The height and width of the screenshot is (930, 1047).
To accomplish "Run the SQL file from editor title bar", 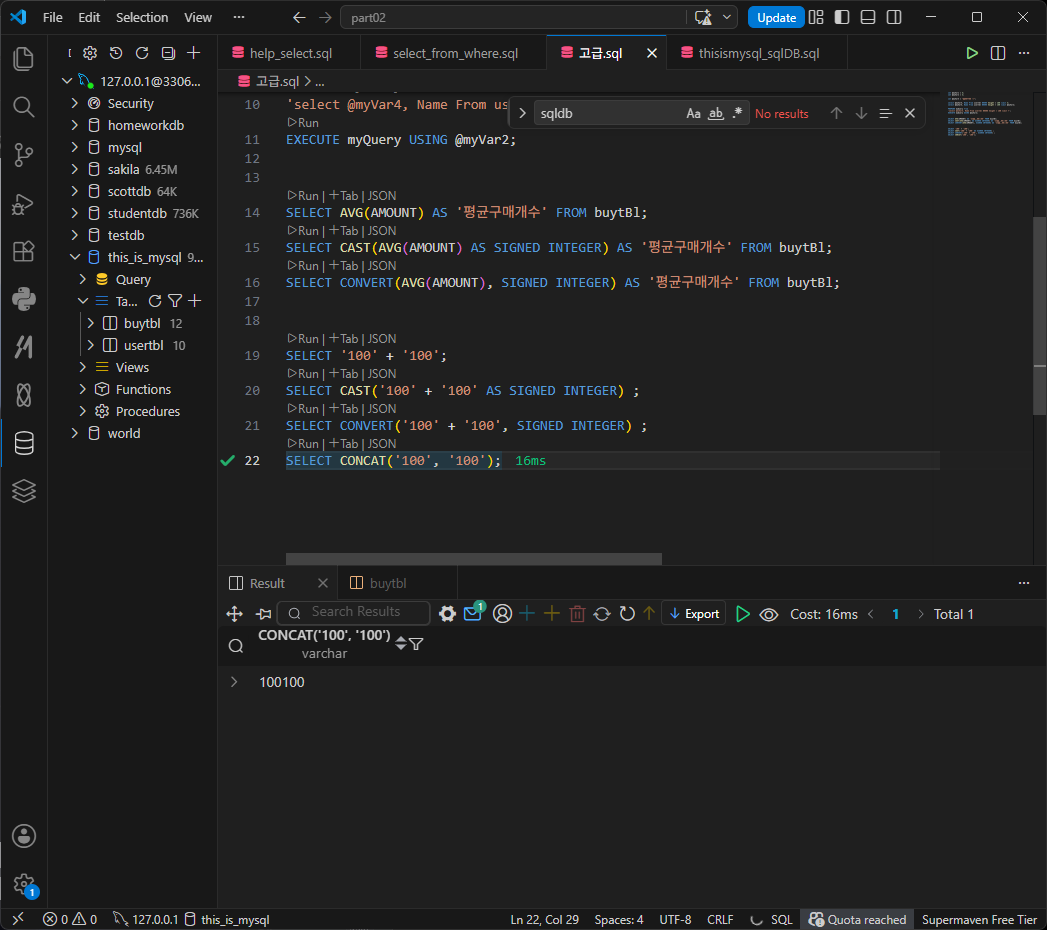I will (972, 53).
